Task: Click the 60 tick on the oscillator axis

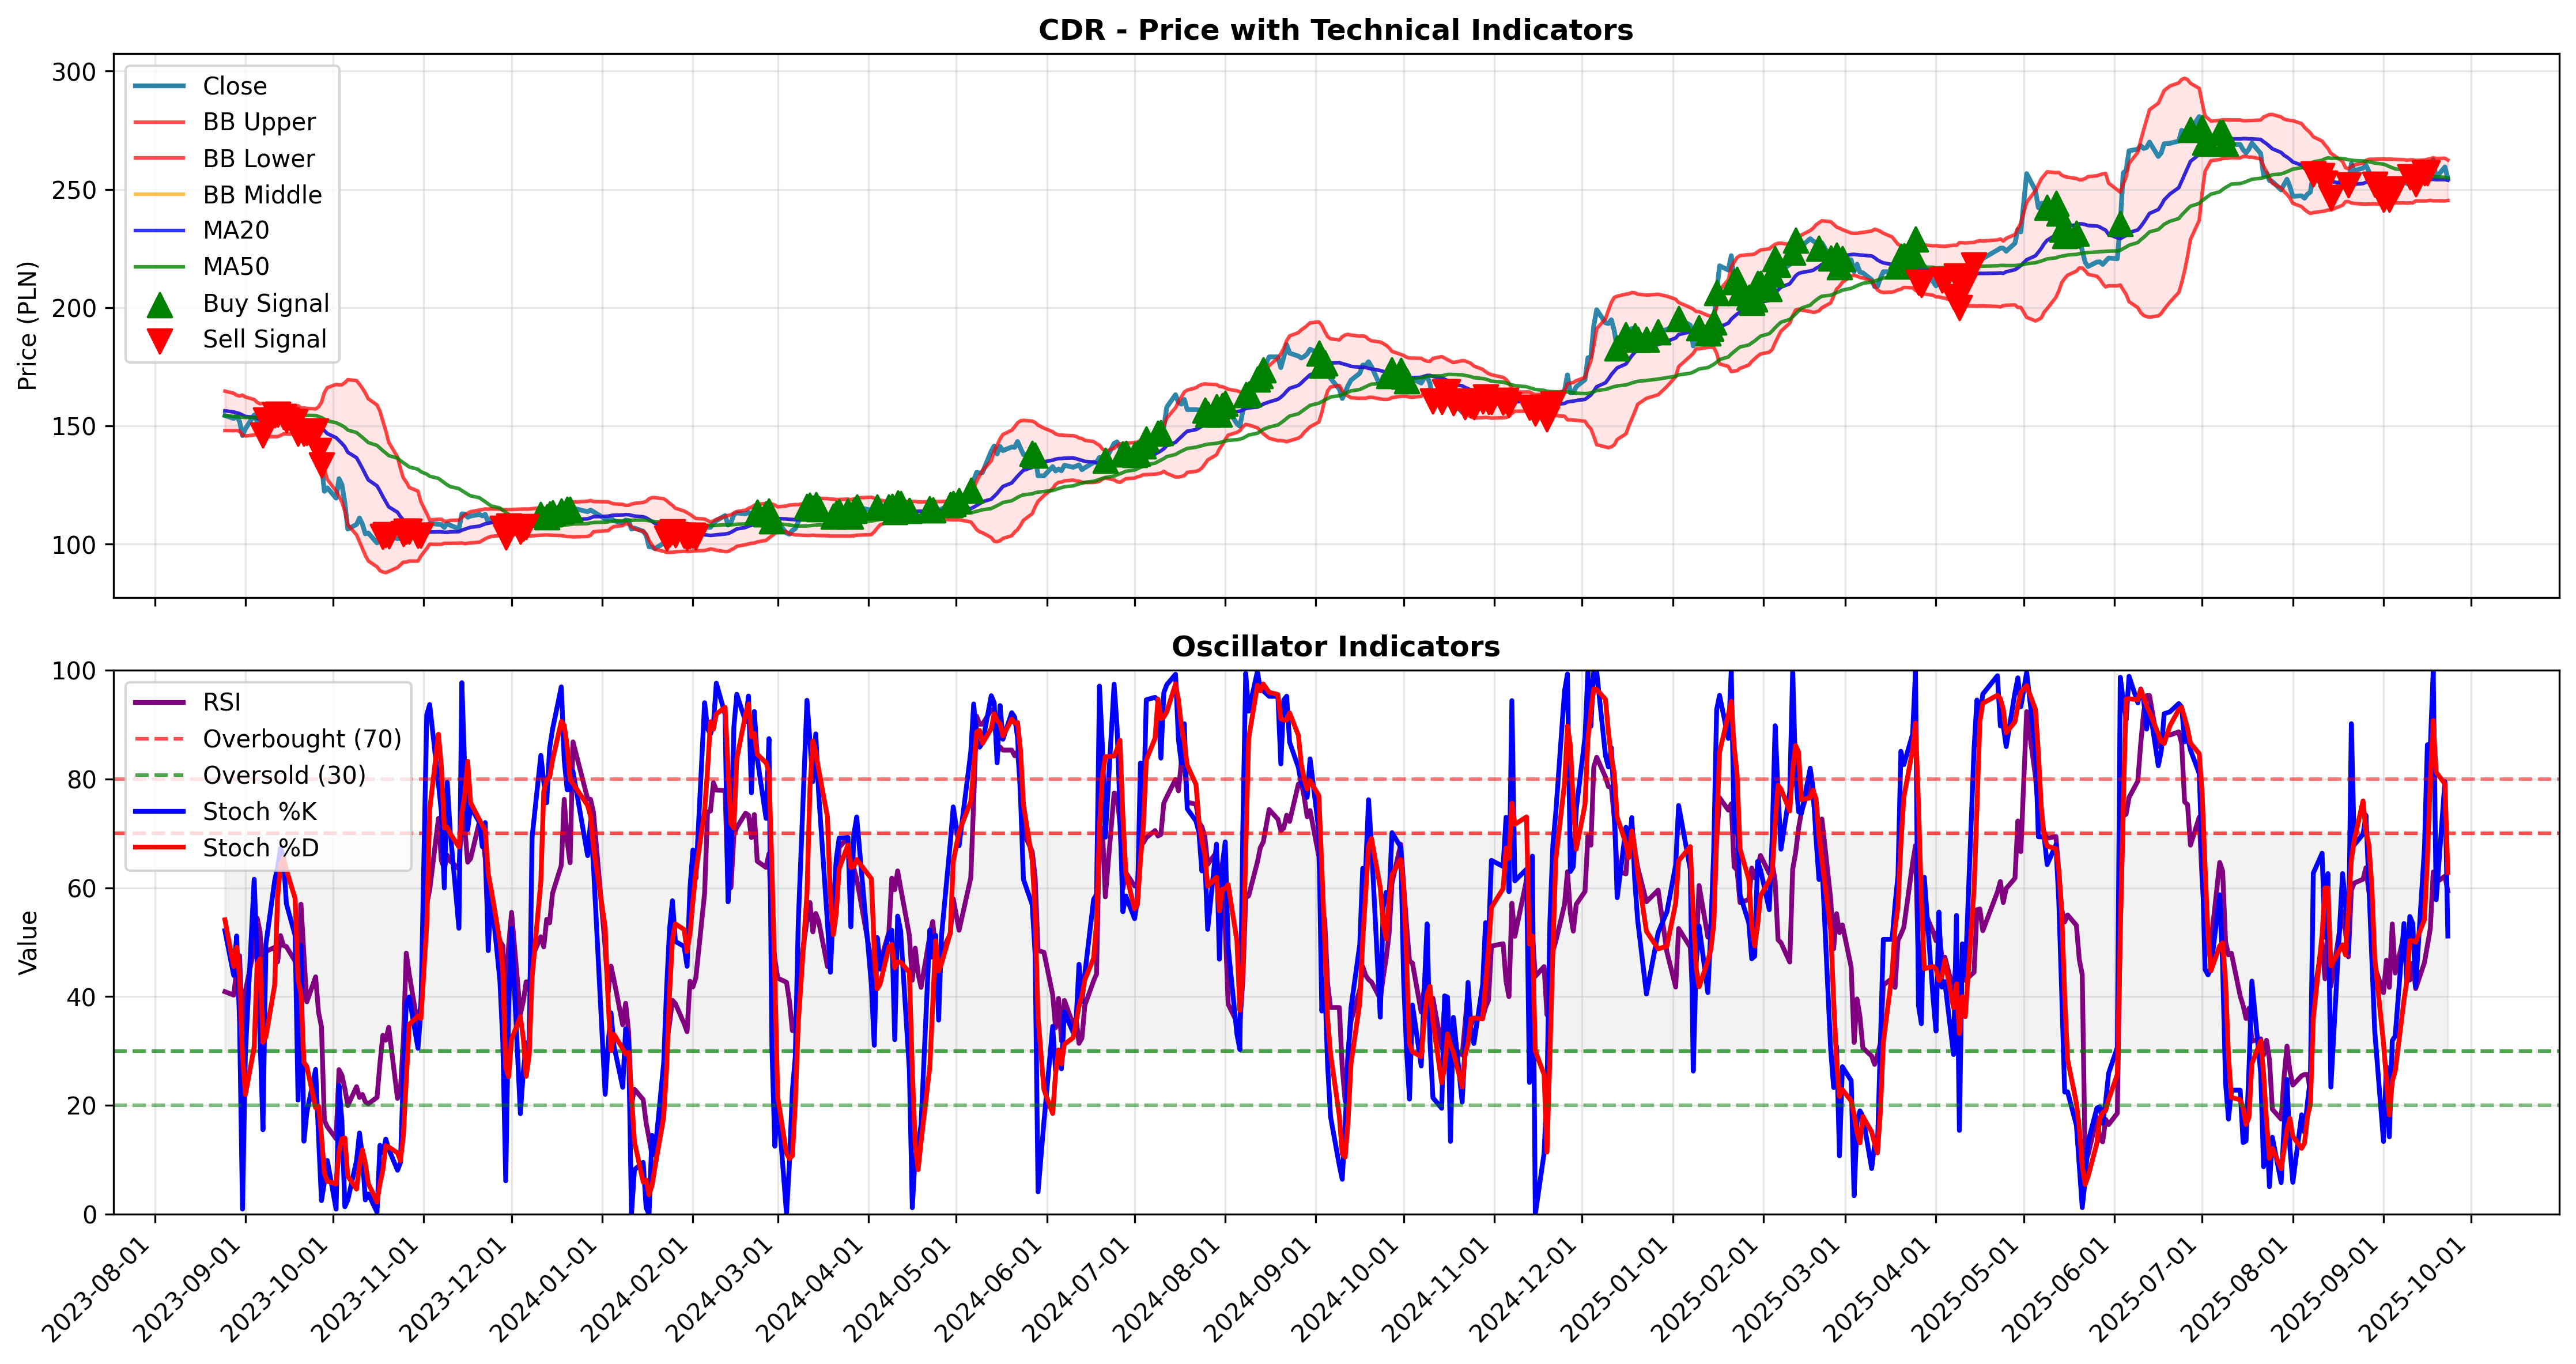Action: 82,888
